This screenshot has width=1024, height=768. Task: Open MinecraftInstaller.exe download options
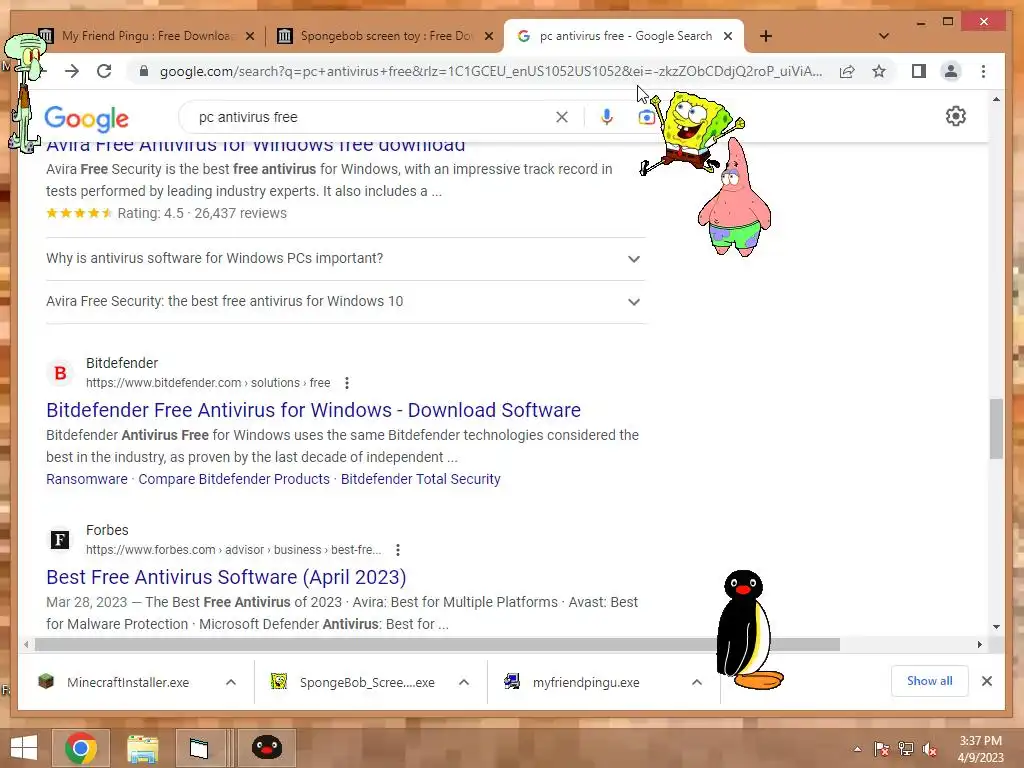(231, 682)
